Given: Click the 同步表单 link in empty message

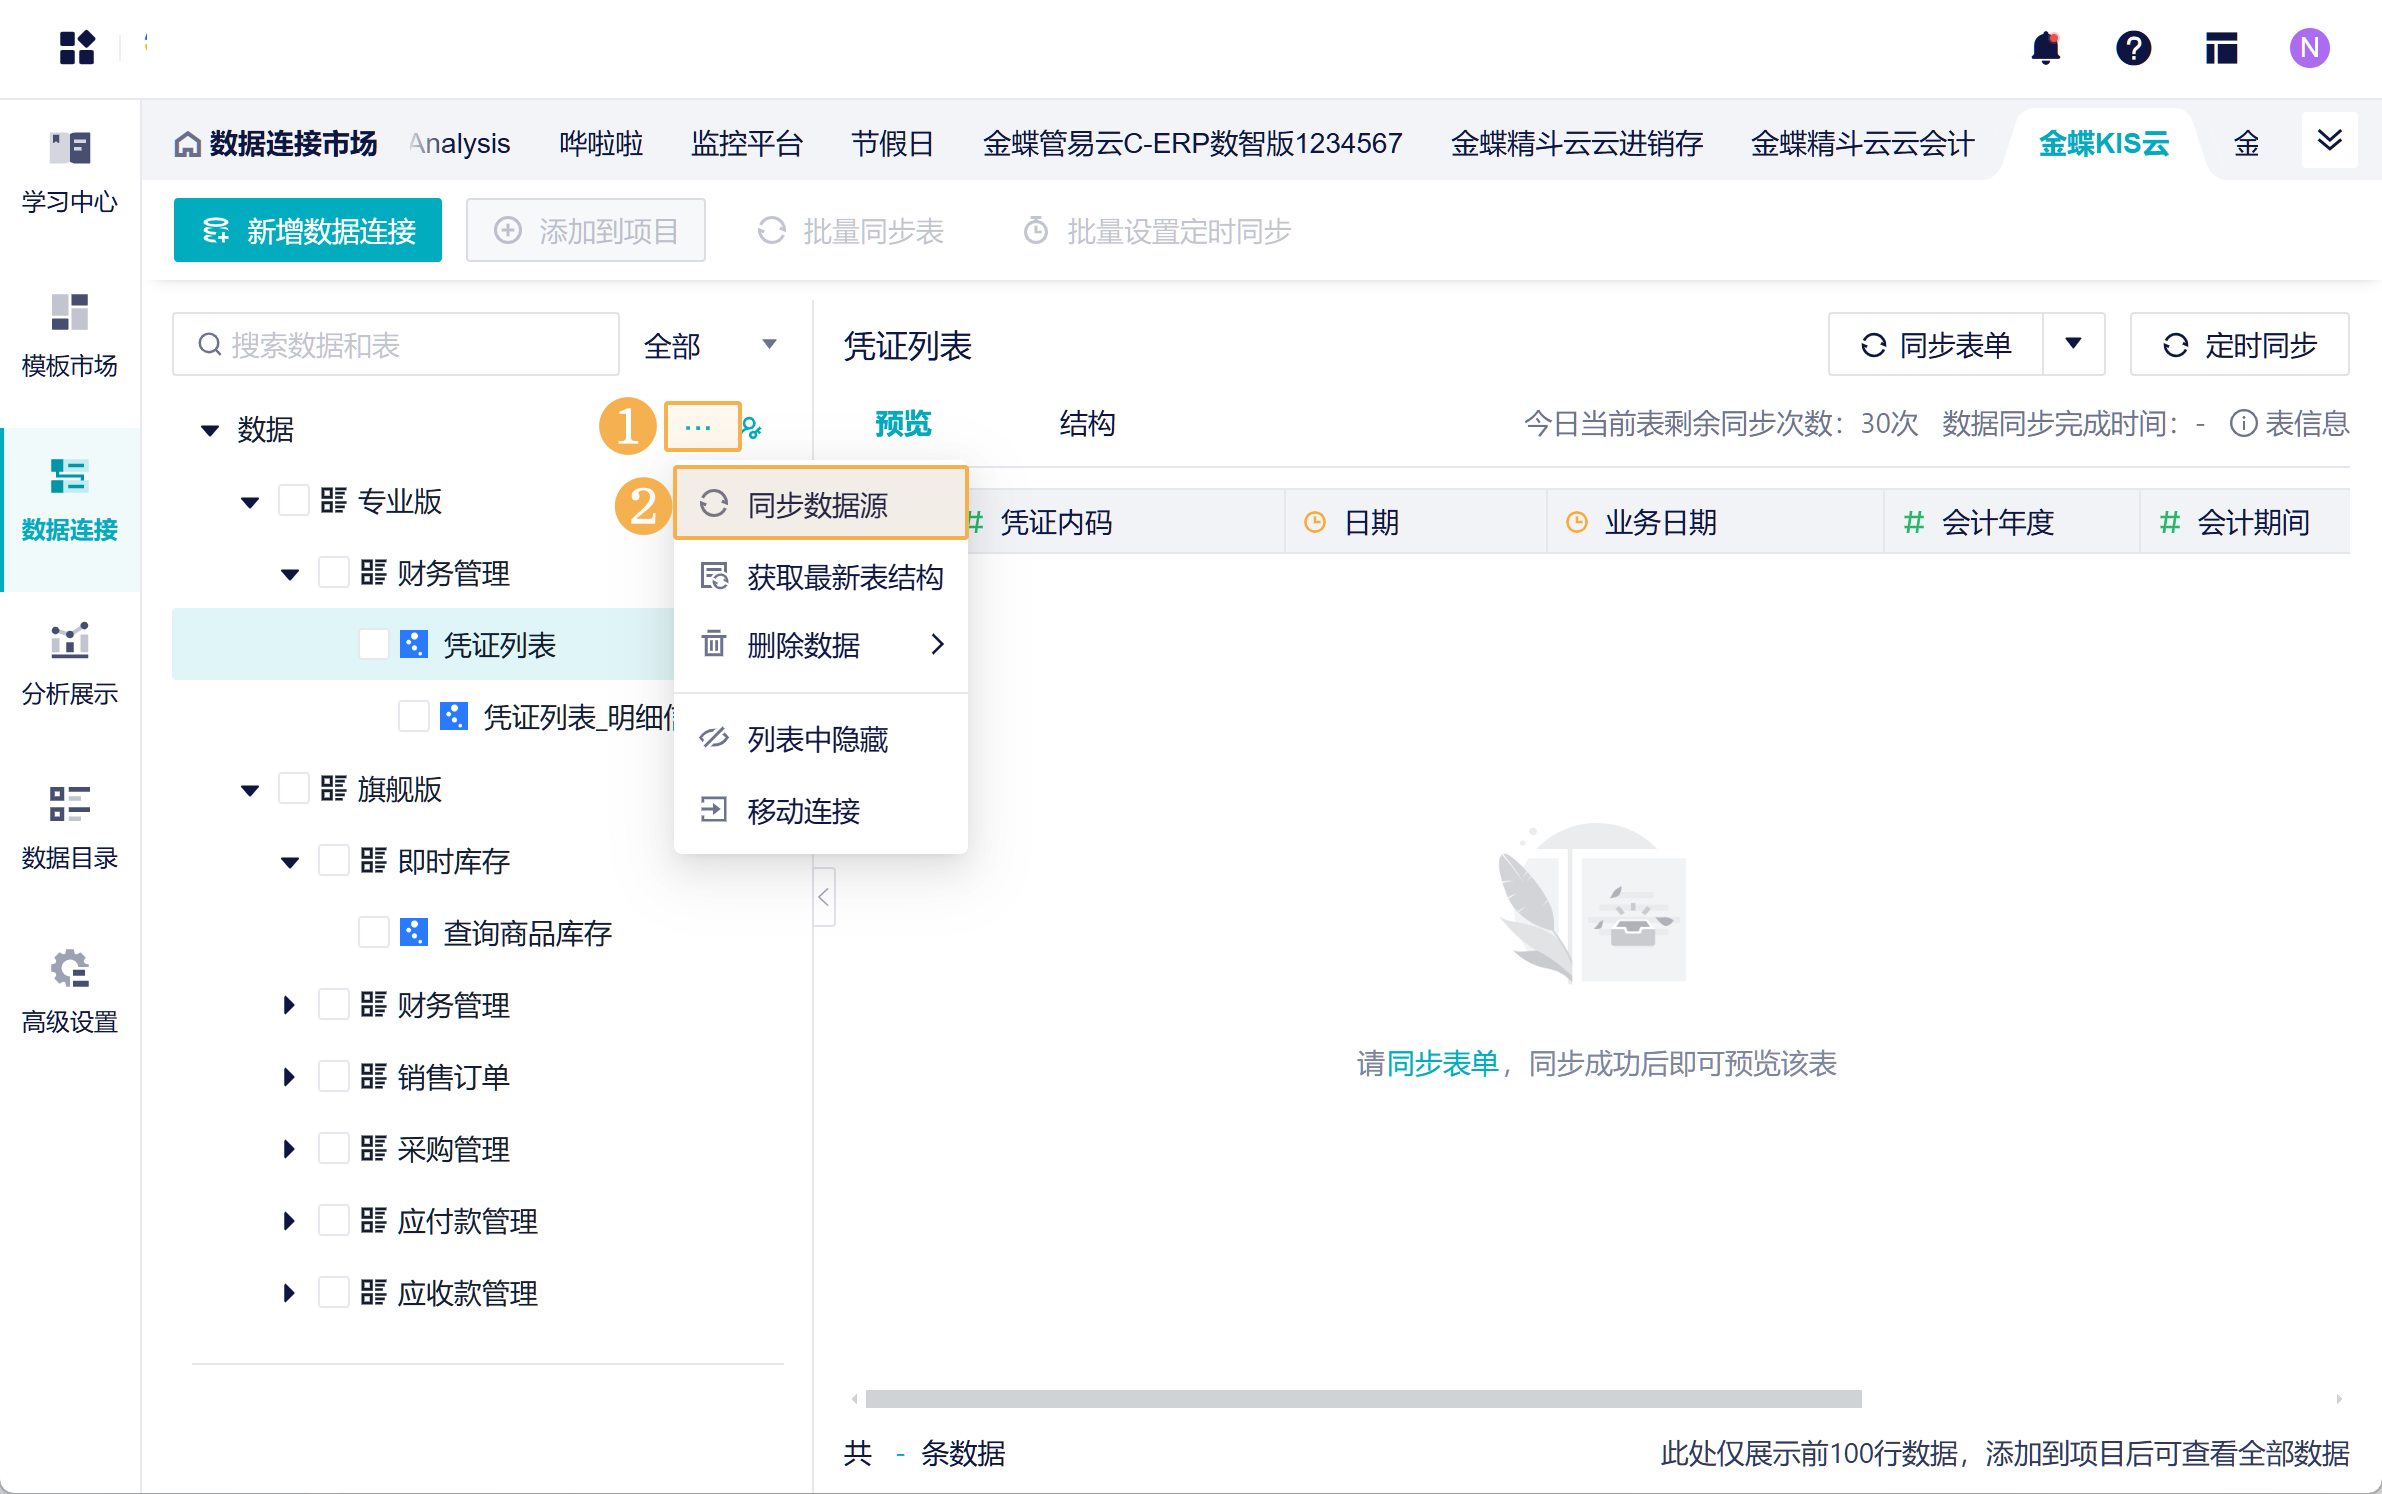Looking at the screenshot, I should click(x=1442, y=1063).
